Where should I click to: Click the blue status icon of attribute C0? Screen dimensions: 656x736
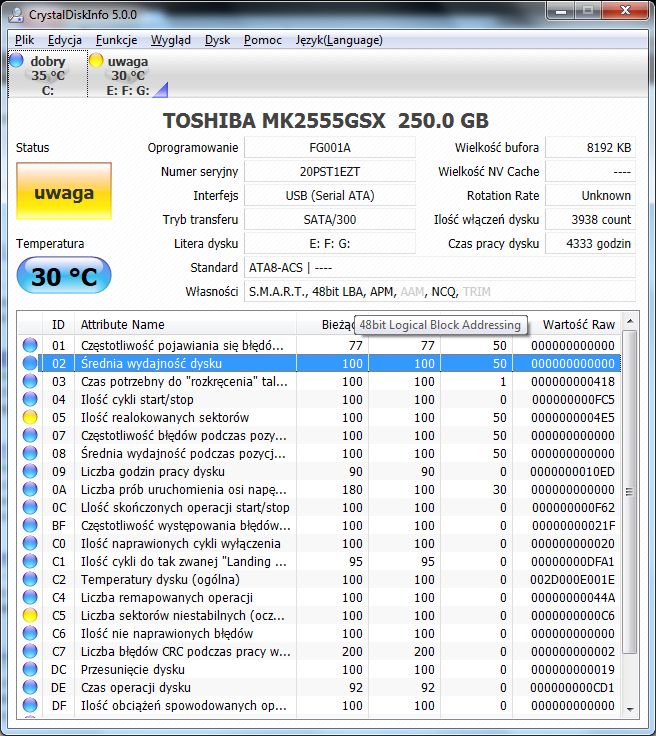coord(30,543)
